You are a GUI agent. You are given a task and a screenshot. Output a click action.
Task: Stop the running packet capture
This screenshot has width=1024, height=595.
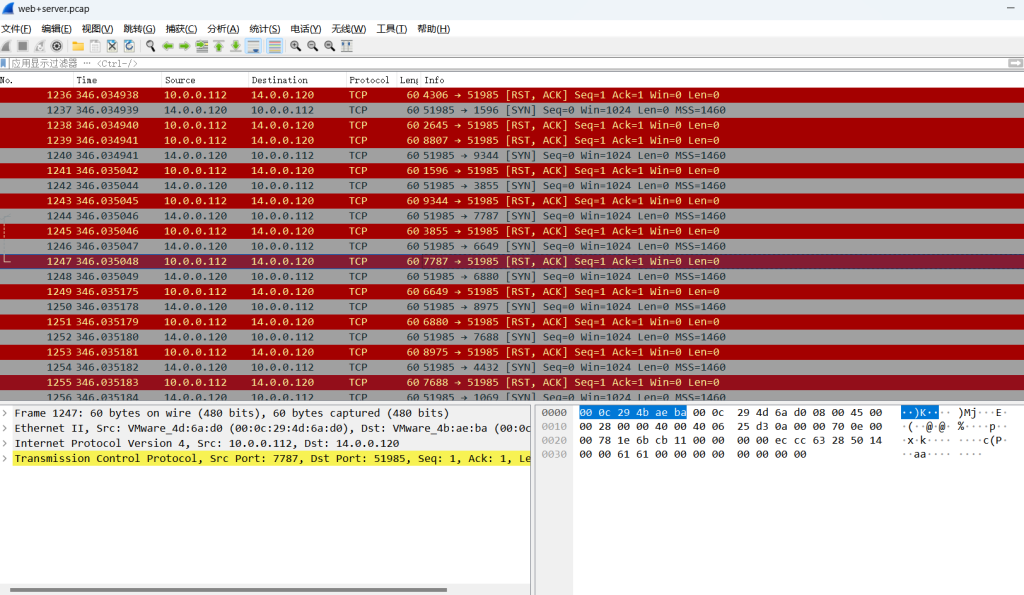23,46
